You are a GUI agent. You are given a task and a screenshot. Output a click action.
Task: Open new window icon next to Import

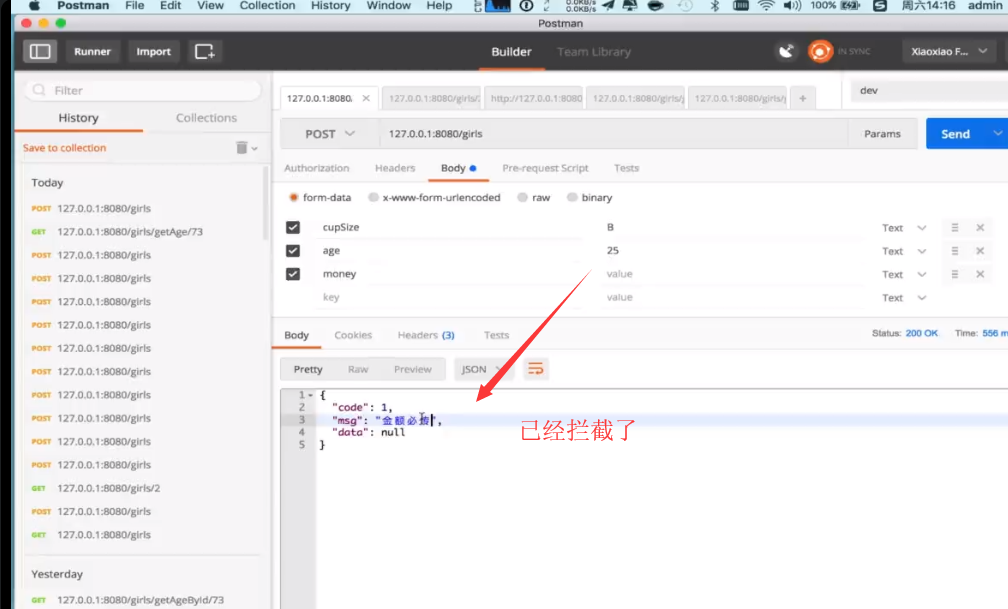tap(204, 51)
